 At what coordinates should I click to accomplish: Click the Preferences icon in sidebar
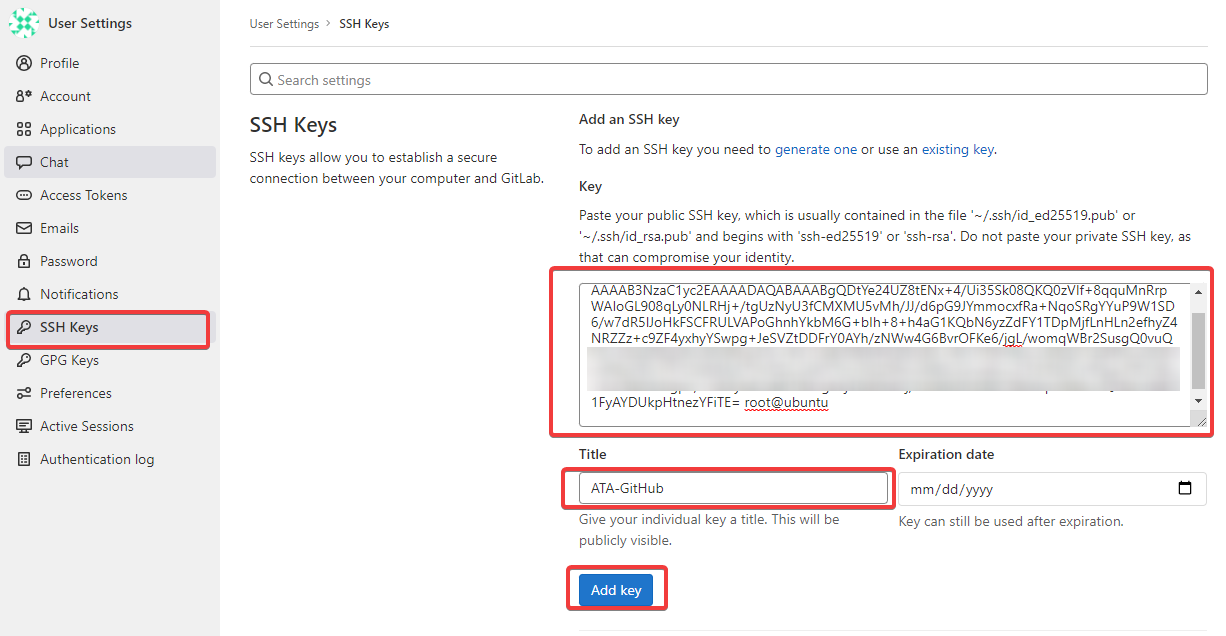(x=24, y=393)
